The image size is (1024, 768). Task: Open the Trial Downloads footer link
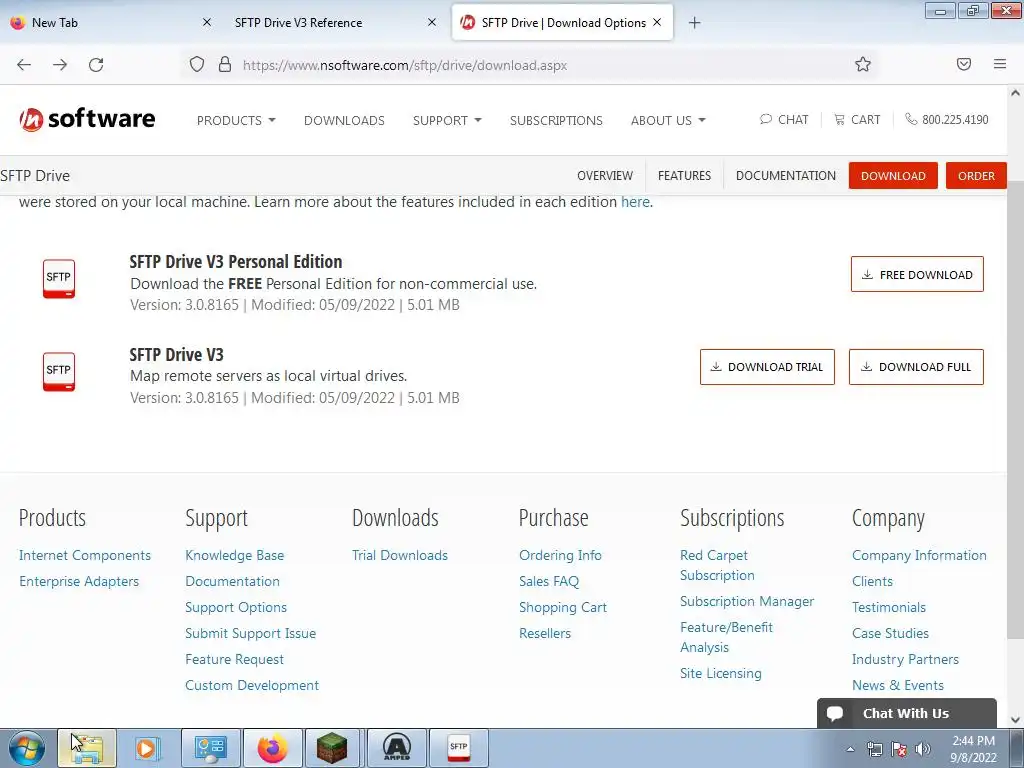(400, 555)
